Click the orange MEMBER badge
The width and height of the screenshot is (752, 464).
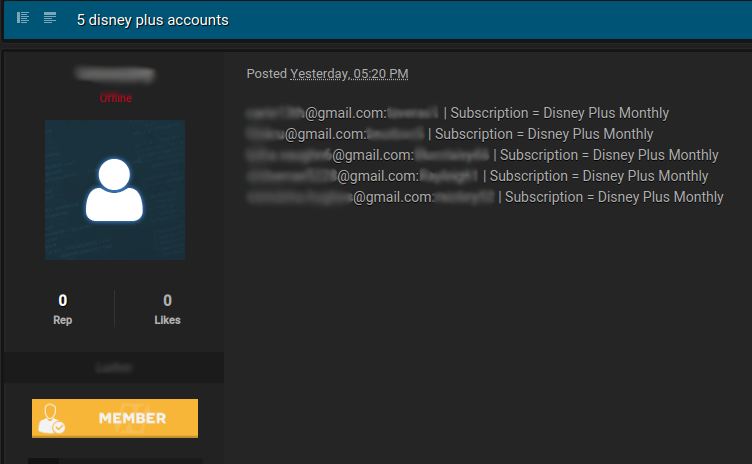(x=115, y=418)
